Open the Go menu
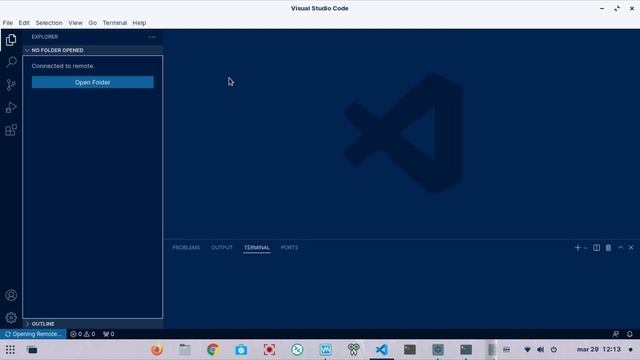640x360 pixels. click(x=93, y=23)
